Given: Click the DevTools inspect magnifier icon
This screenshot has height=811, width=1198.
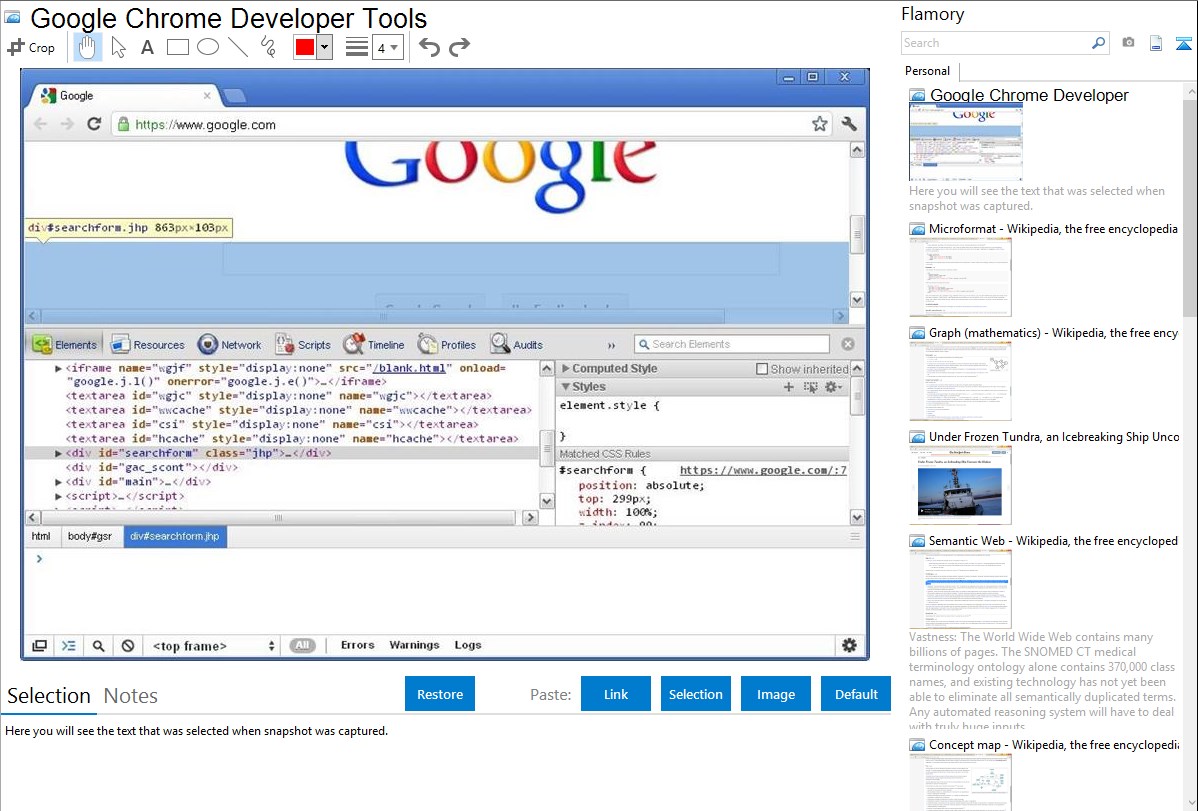Looking at the screenshot, I should 99,646.
